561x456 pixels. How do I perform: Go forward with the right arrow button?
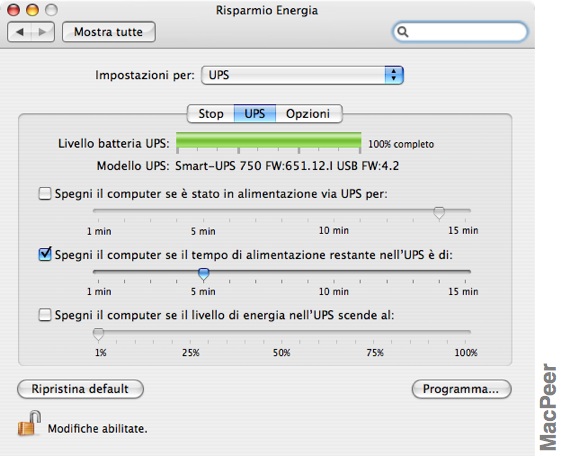click(43, 32)
